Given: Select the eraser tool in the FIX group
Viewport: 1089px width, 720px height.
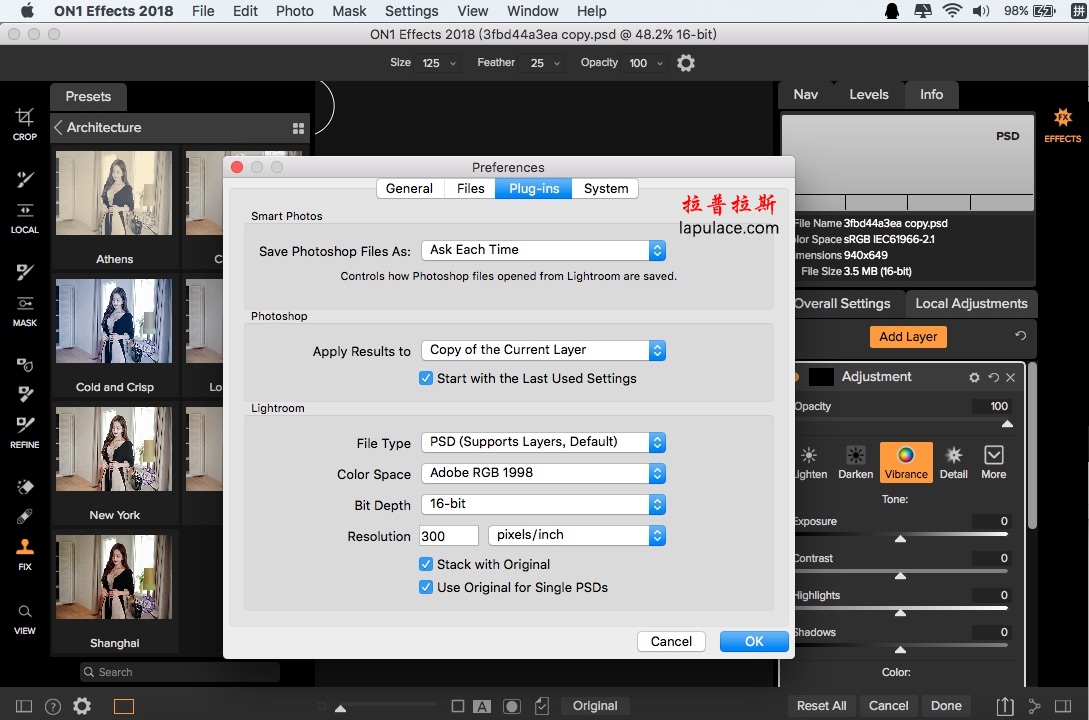Looking at the screenshot, I should (24, 487).
